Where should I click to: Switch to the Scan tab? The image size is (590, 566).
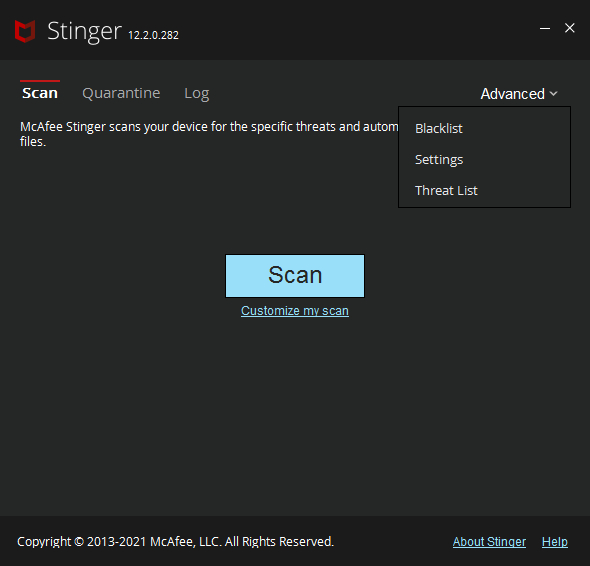[40, 93]
